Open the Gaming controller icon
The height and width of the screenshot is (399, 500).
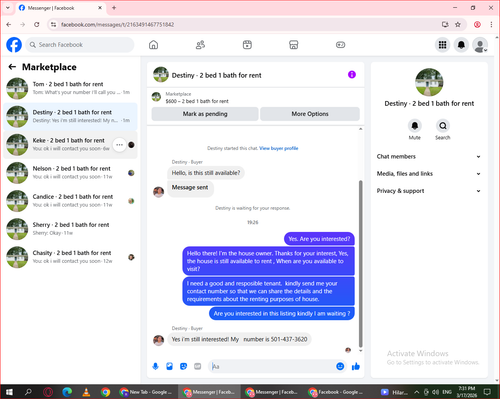click(340, 45)
